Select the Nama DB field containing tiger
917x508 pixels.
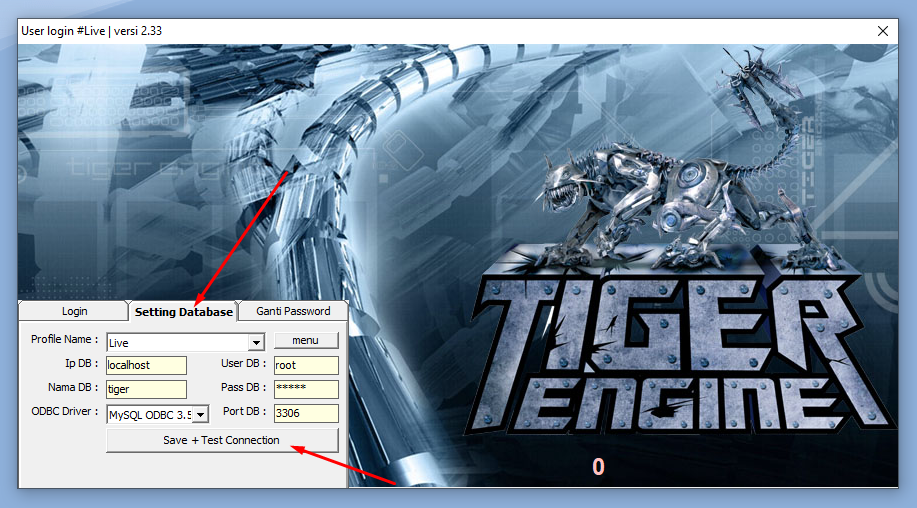[x=146, y=389]
